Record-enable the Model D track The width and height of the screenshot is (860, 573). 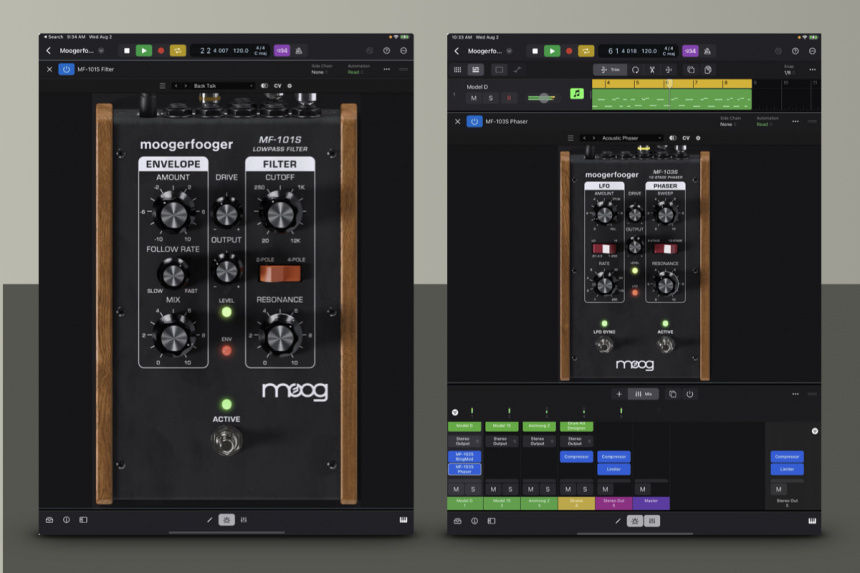(x=508, y=98)
